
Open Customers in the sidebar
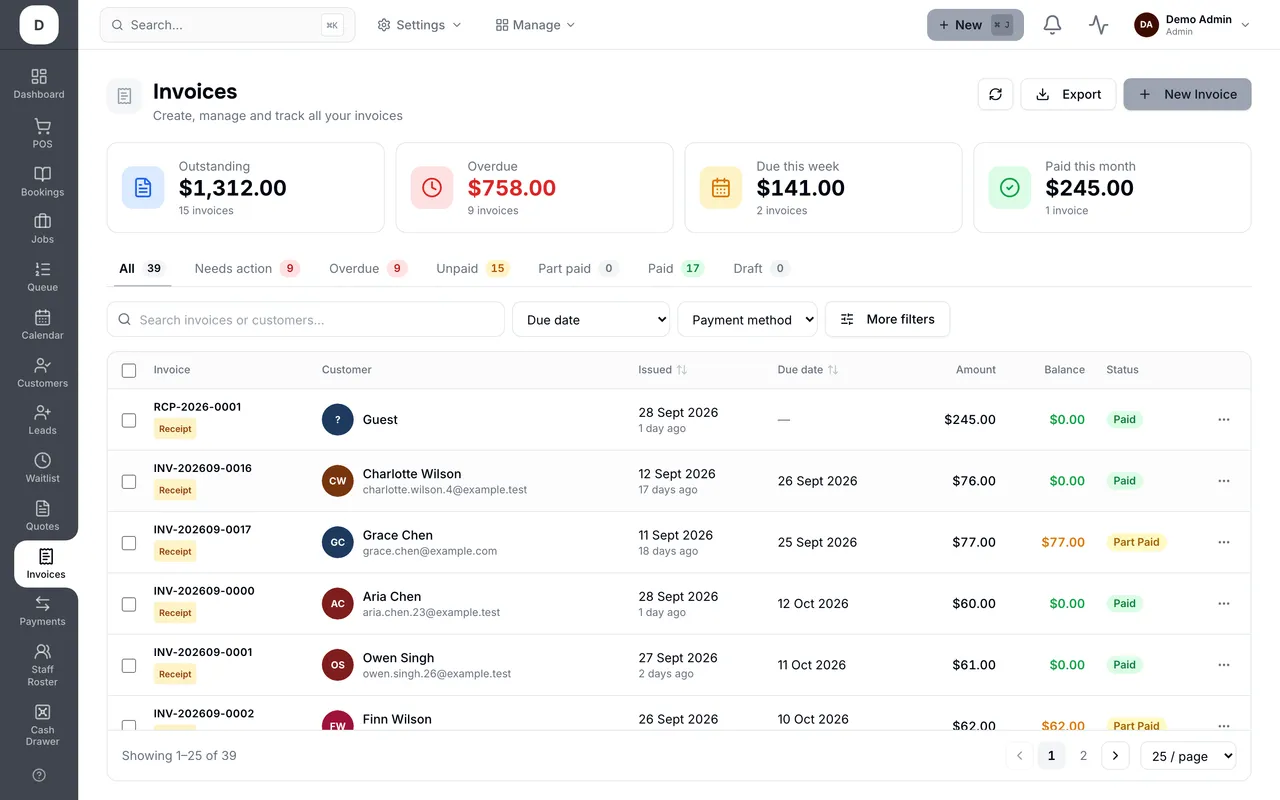tap(42, 372)
